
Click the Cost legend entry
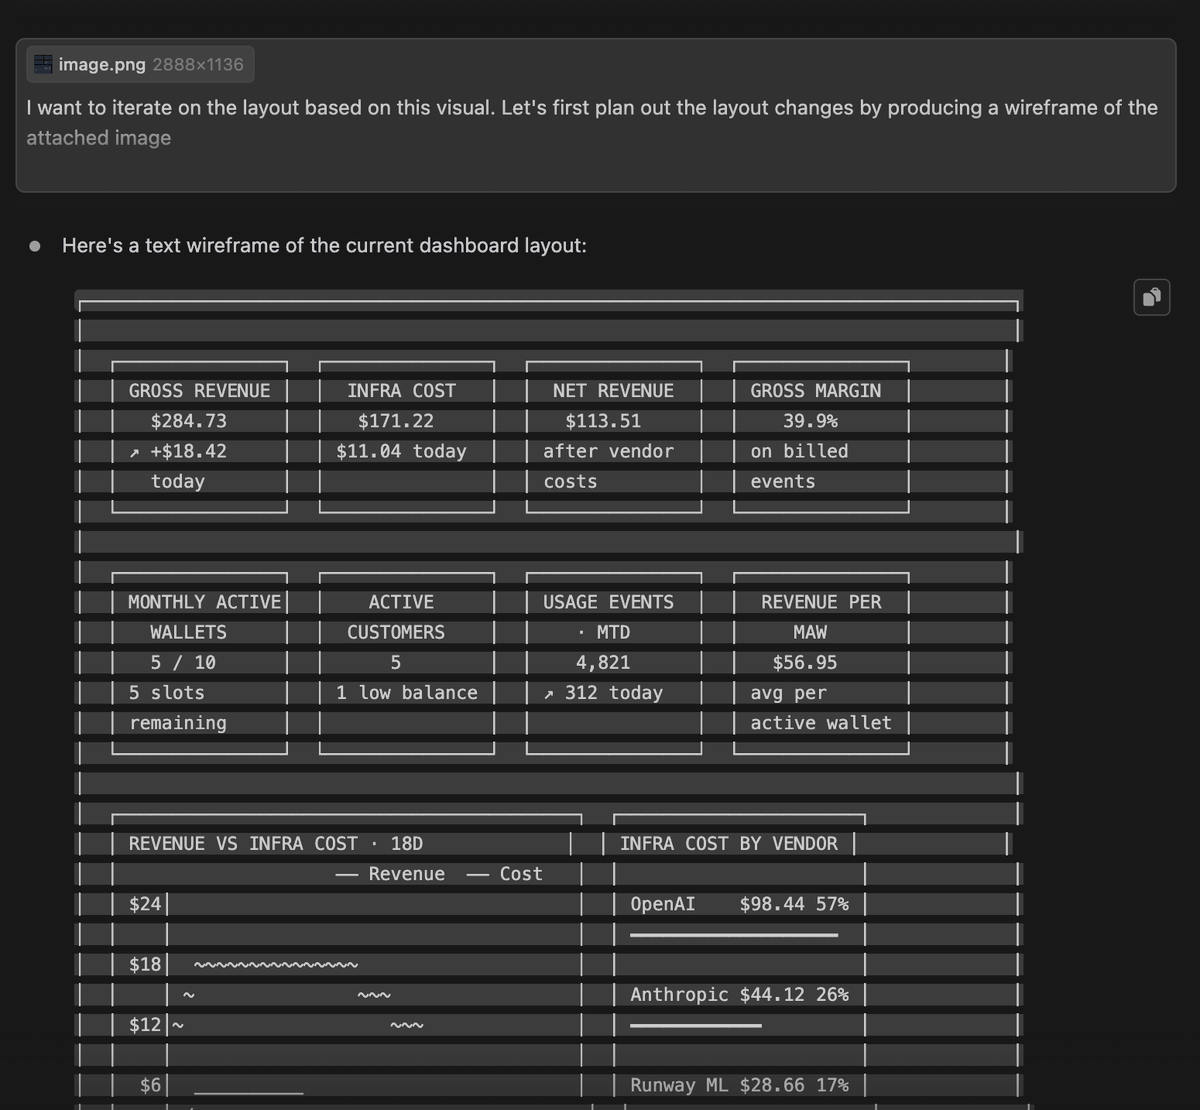[x=505, y=873]
